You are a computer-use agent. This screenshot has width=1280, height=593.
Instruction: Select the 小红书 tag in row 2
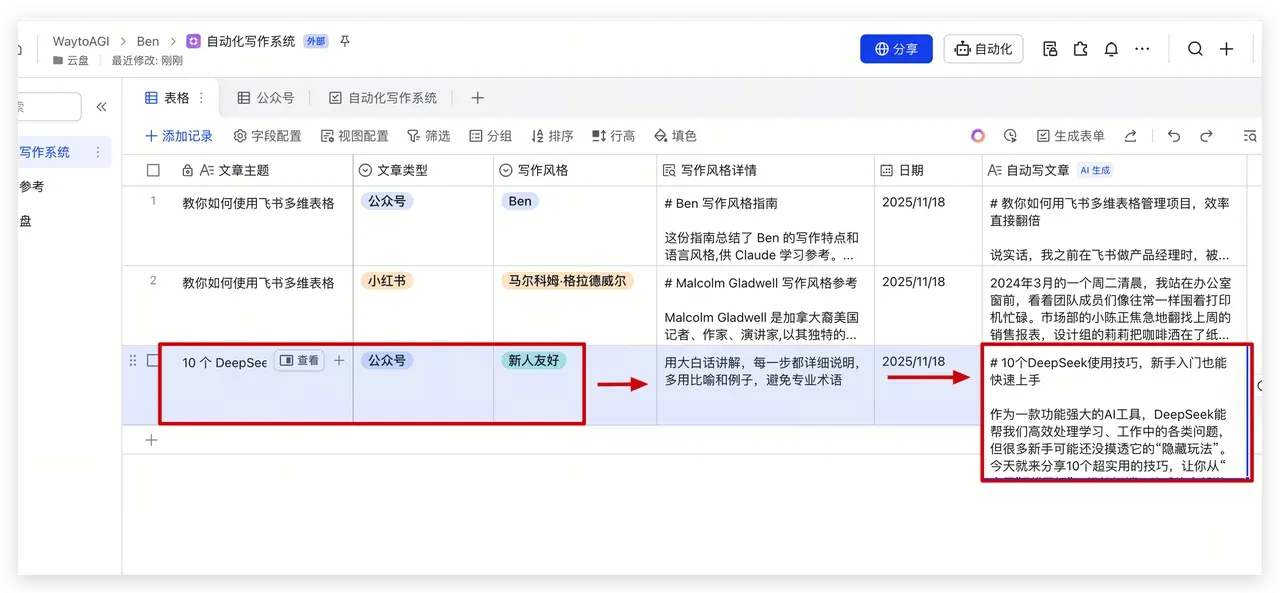[x=387, y=281]
